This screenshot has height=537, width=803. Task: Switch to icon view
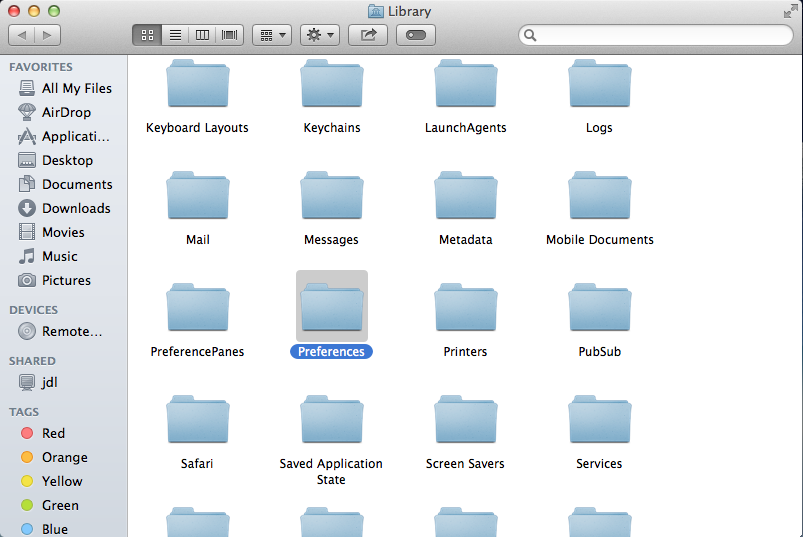coord(147,35)
